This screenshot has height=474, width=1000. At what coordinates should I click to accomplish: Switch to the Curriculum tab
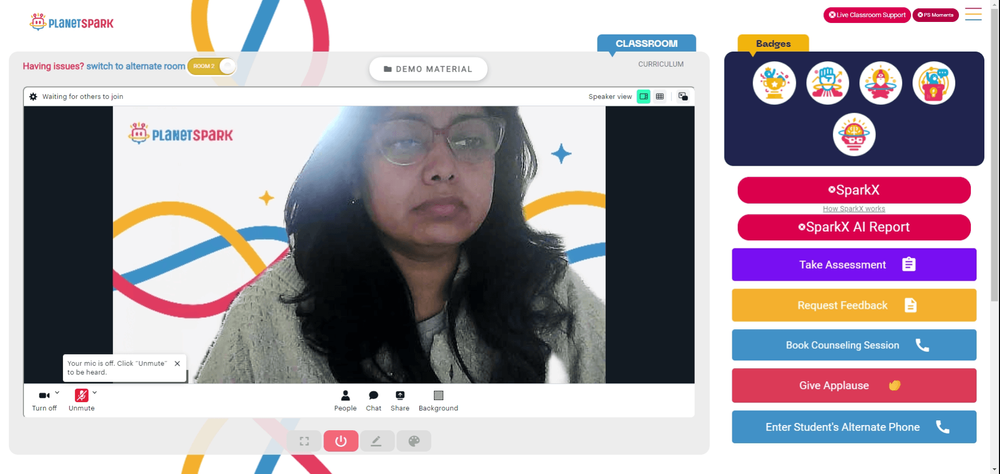click(x=661, y=64)
